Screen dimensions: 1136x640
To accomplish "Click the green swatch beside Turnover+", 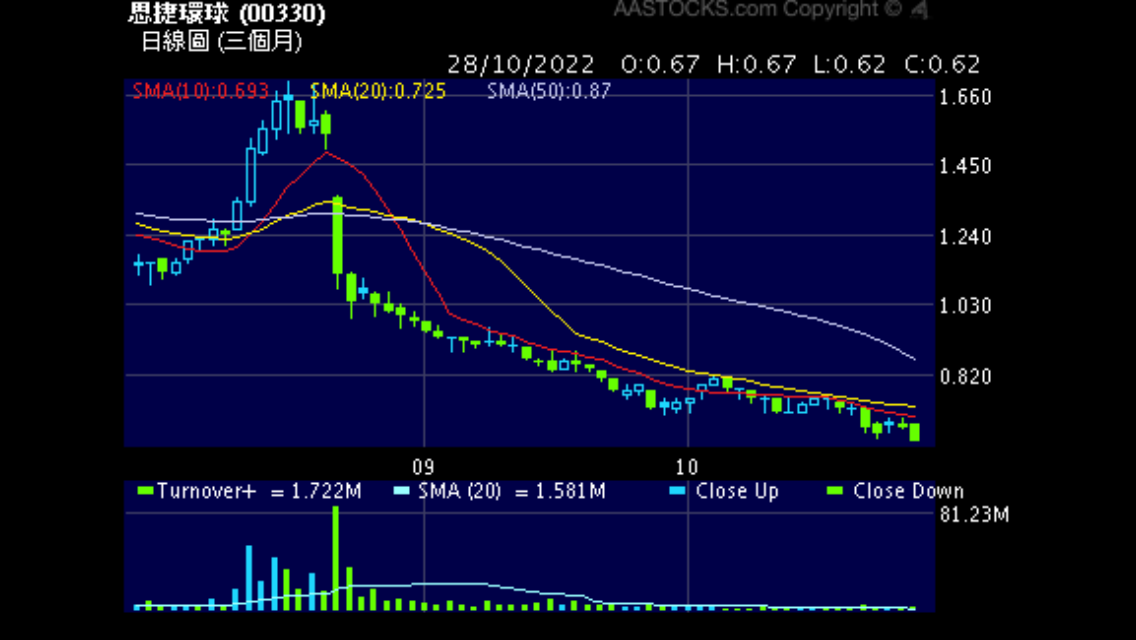I will click(x=145, y=491).
